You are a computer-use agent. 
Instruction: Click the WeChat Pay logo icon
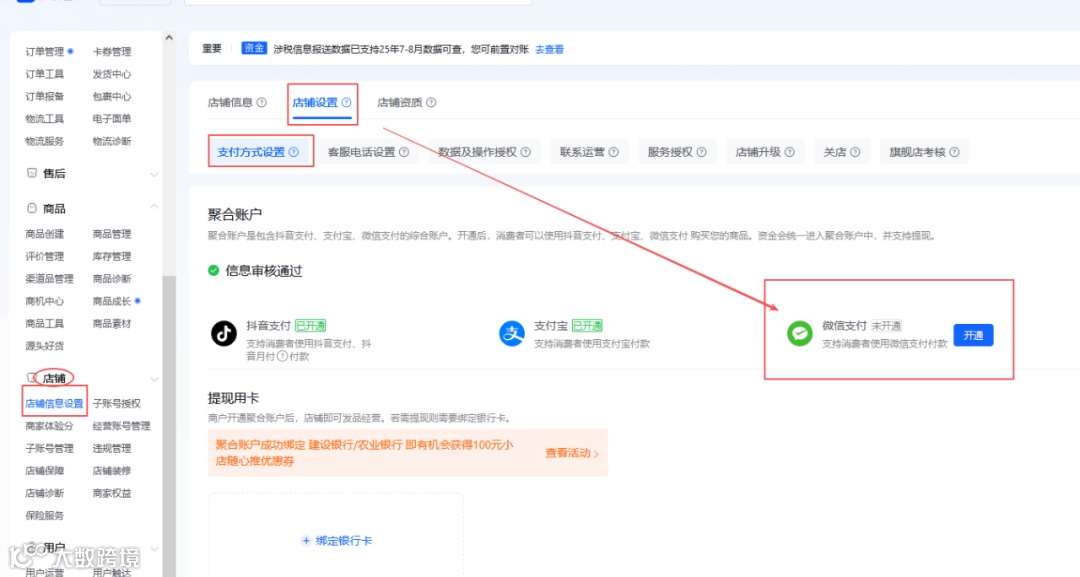(x=800, y=334)
